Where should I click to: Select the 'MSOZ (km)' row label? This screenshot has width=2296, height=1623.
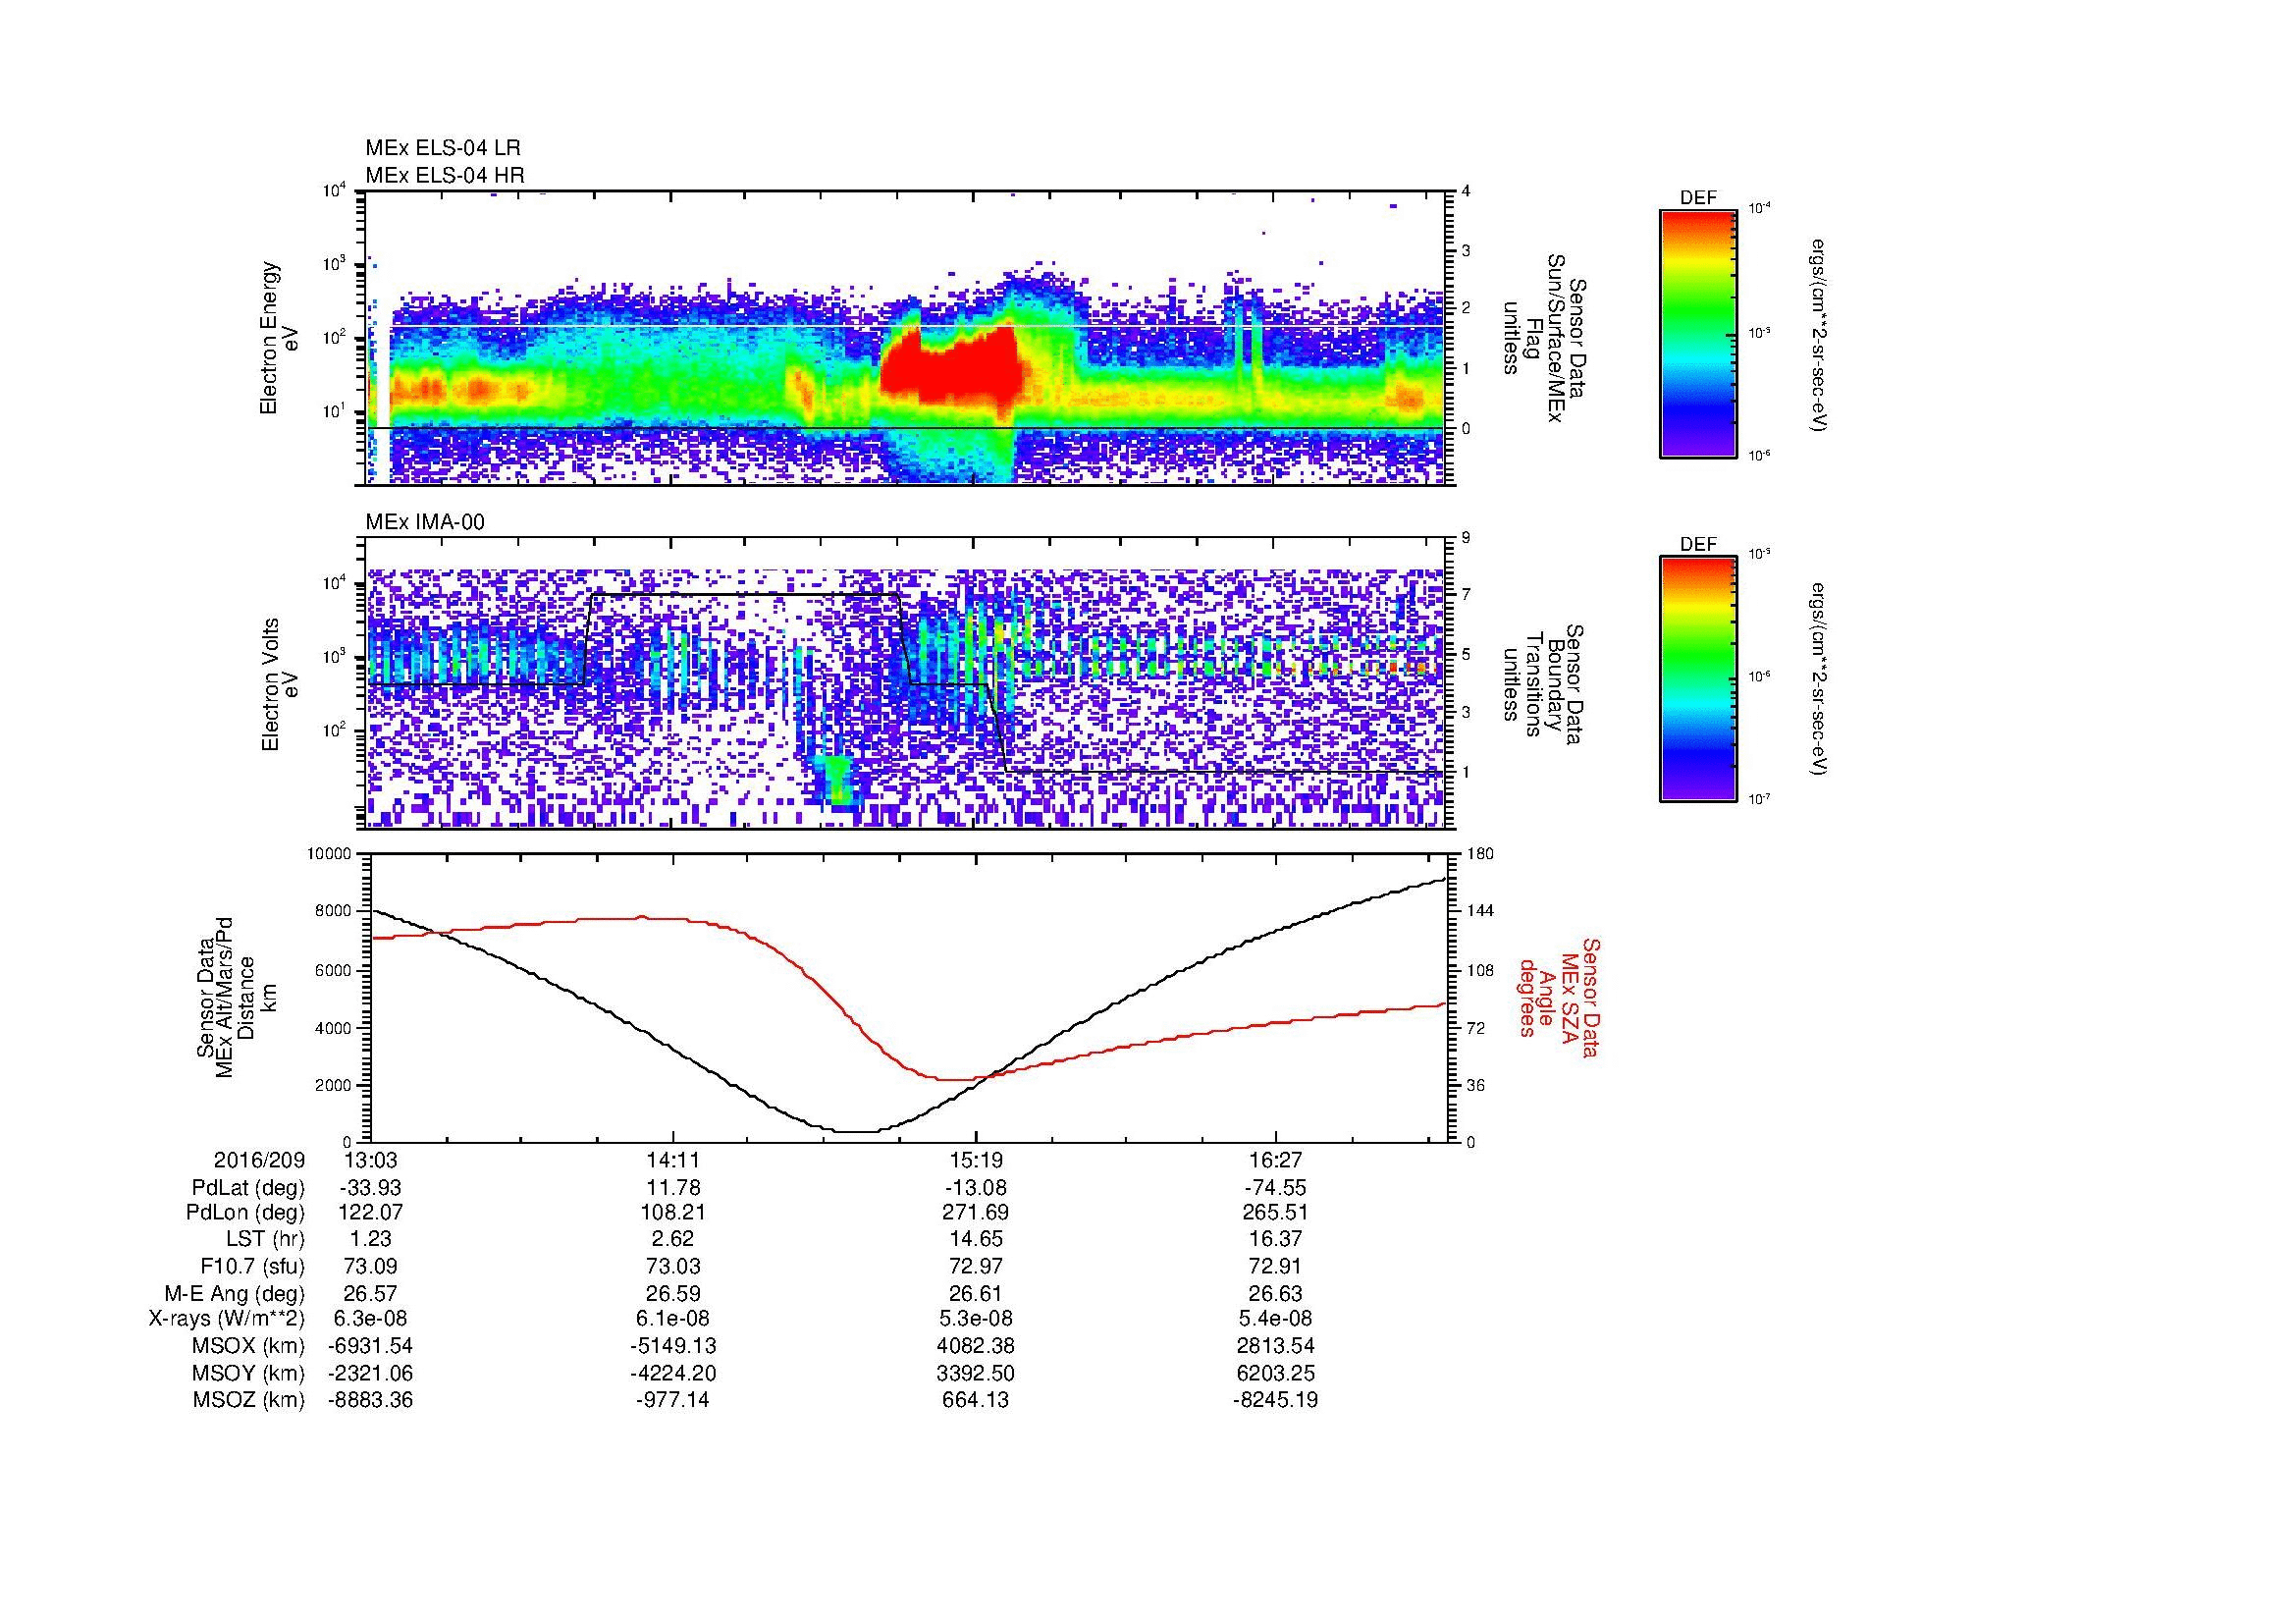(249, 1400)
